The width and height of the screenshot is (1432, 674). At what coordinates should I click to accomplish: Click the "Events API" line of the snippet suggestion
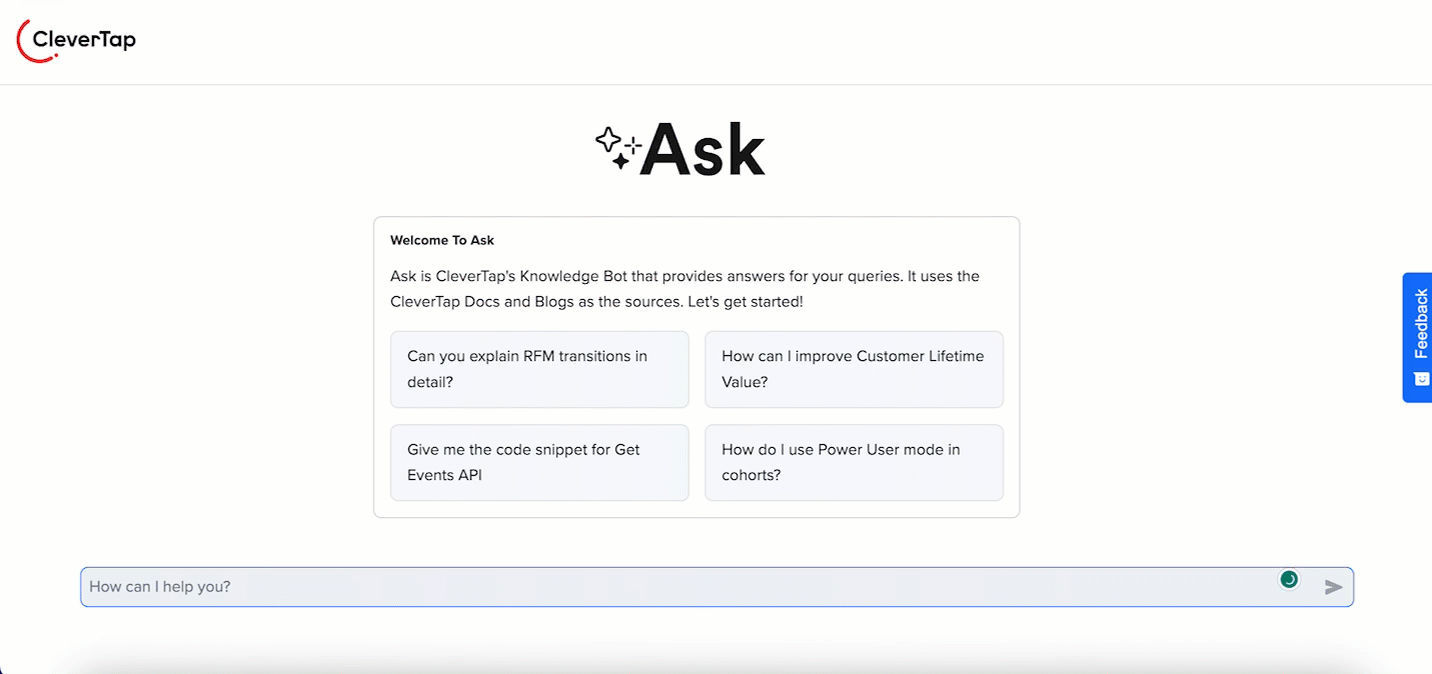[444, 475]
